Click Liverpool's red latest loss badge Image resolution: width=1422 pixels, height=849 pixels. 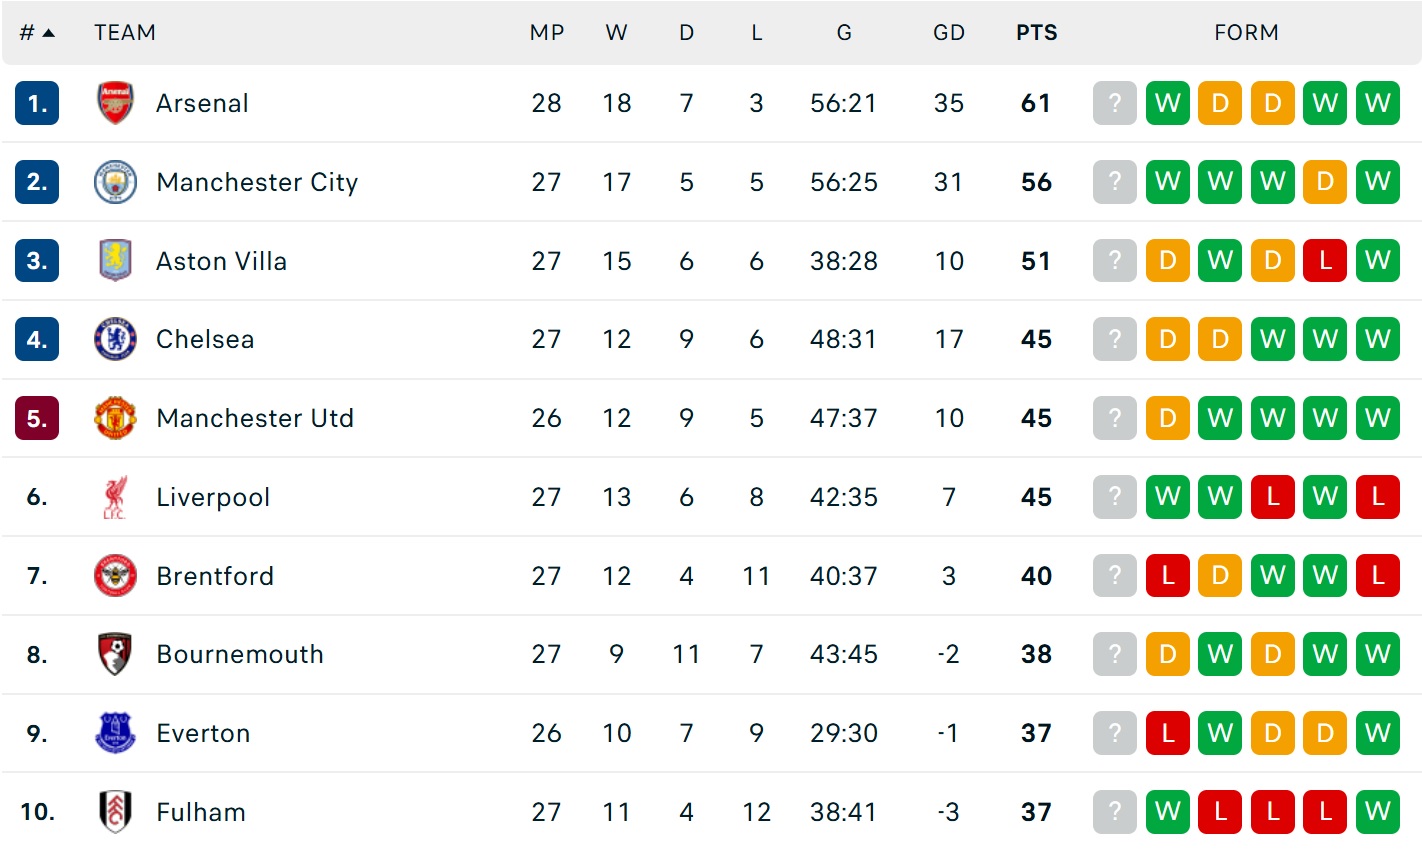coord(1377,497)
